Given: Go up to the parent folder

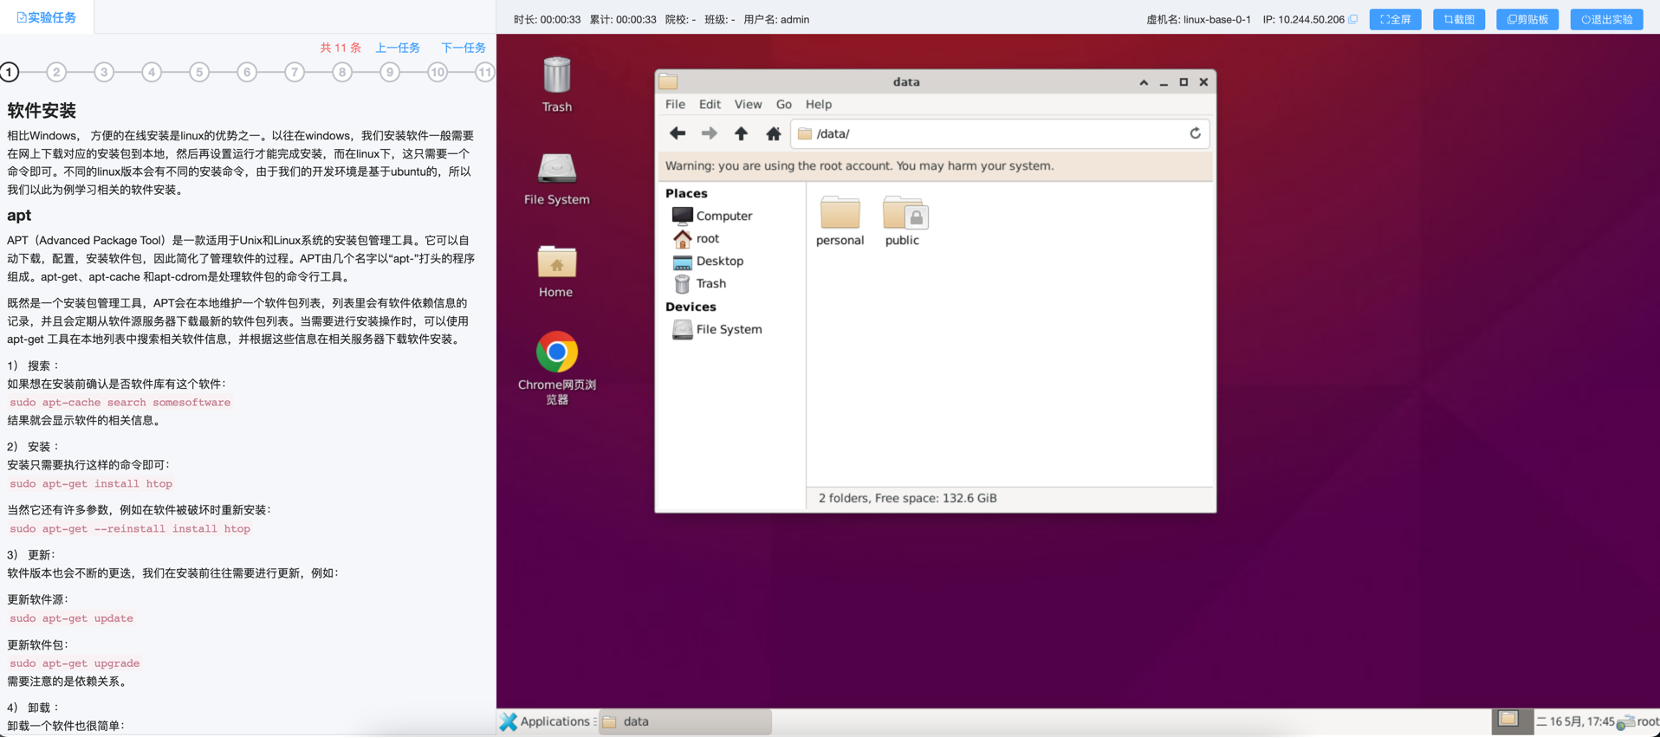Looking at the screenshot, I should (x=741, y=134).
